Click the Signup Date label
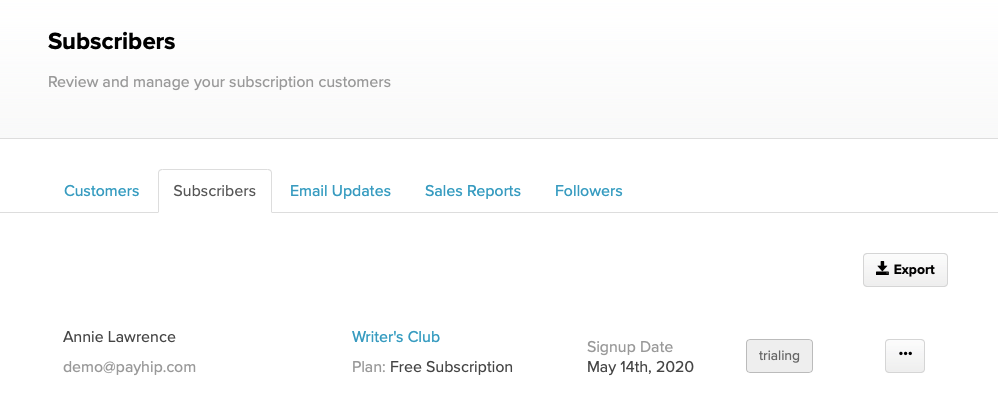 pyautogui.click(x=629, y=347)
